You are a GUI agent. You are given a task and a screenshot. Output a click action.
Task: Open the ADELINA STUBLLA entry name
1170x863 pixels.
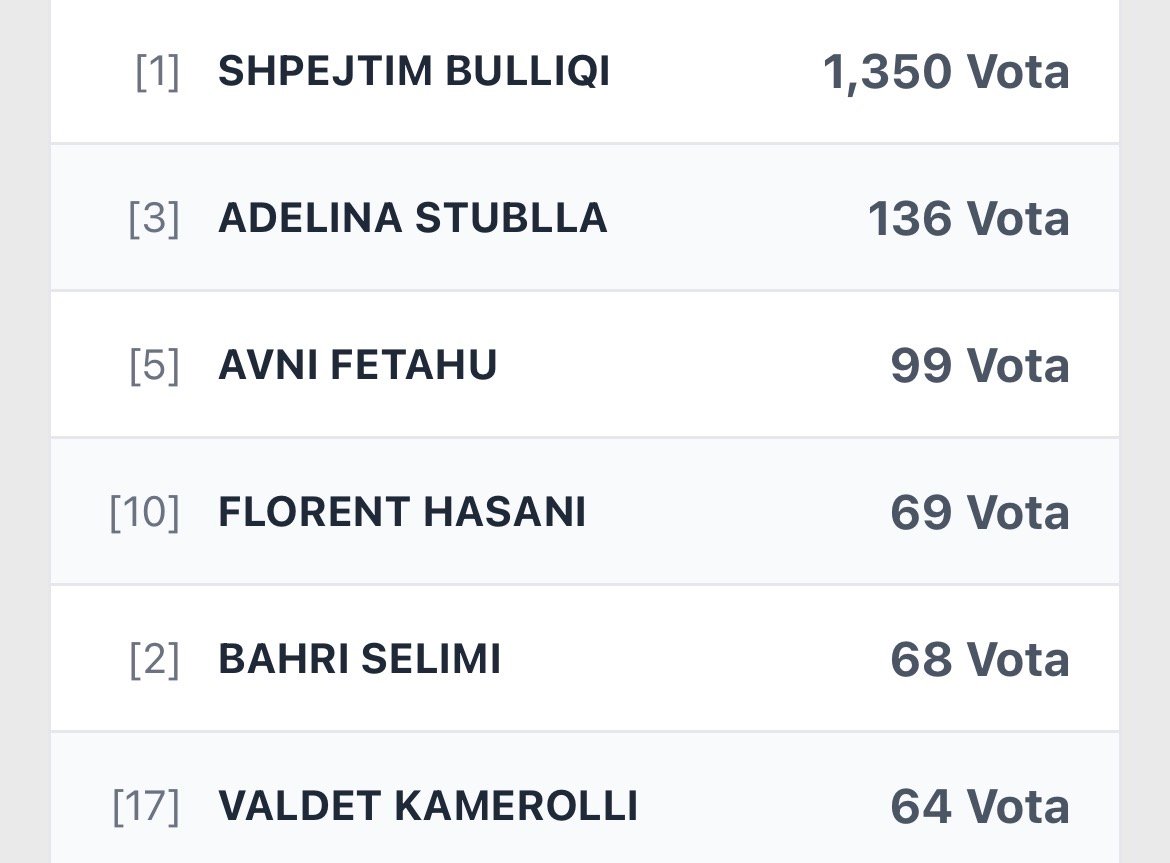(x=412, y=219)
